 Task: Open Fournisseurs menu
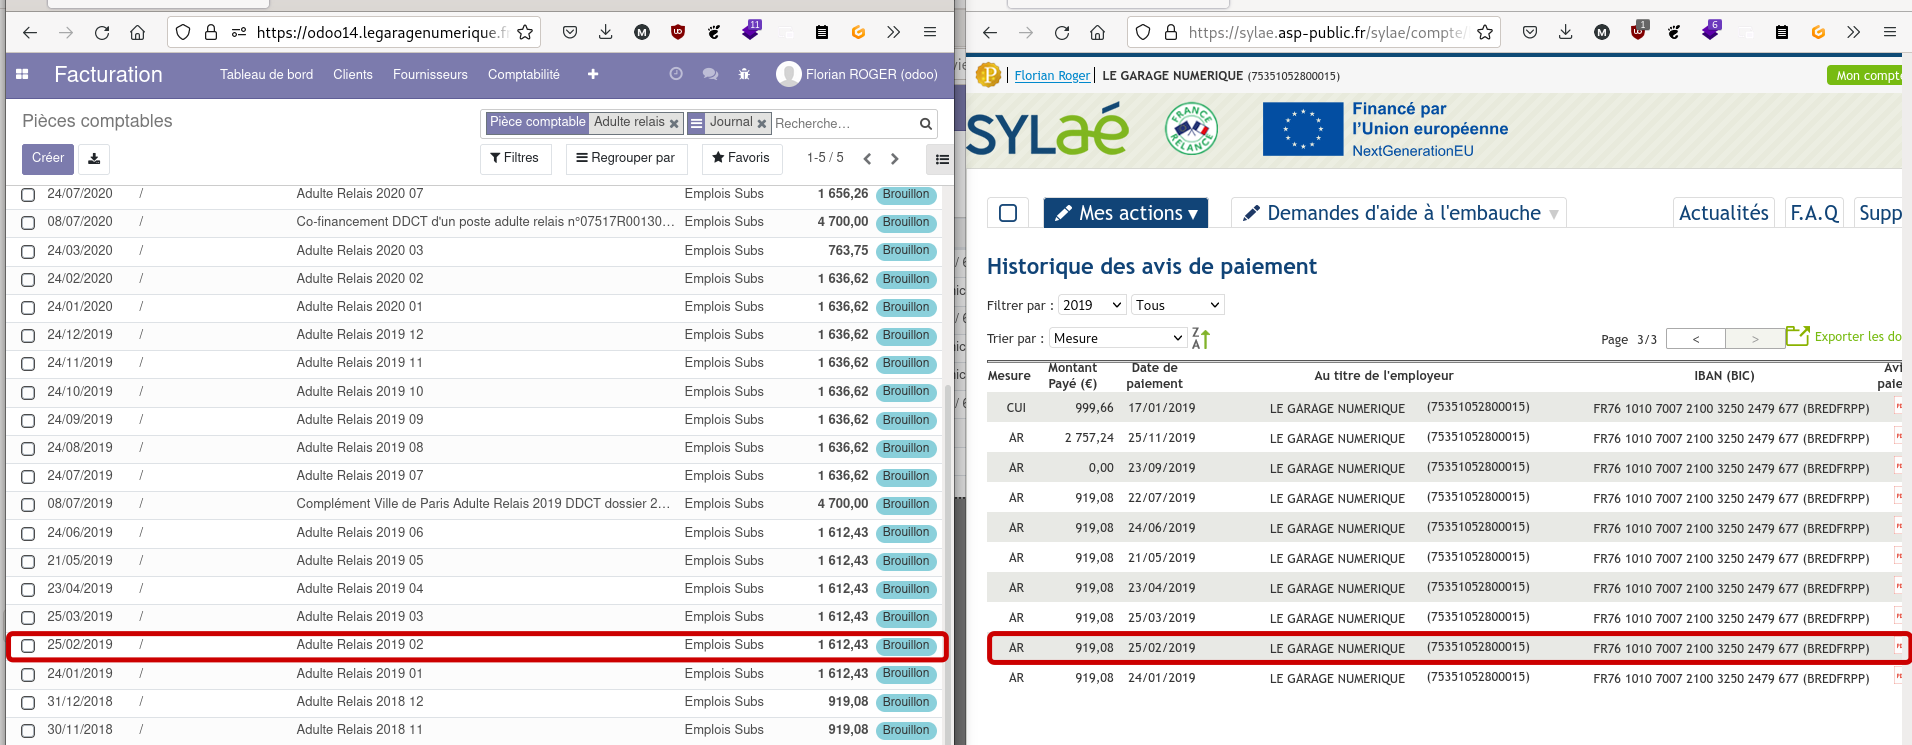(x=430, y=74)
